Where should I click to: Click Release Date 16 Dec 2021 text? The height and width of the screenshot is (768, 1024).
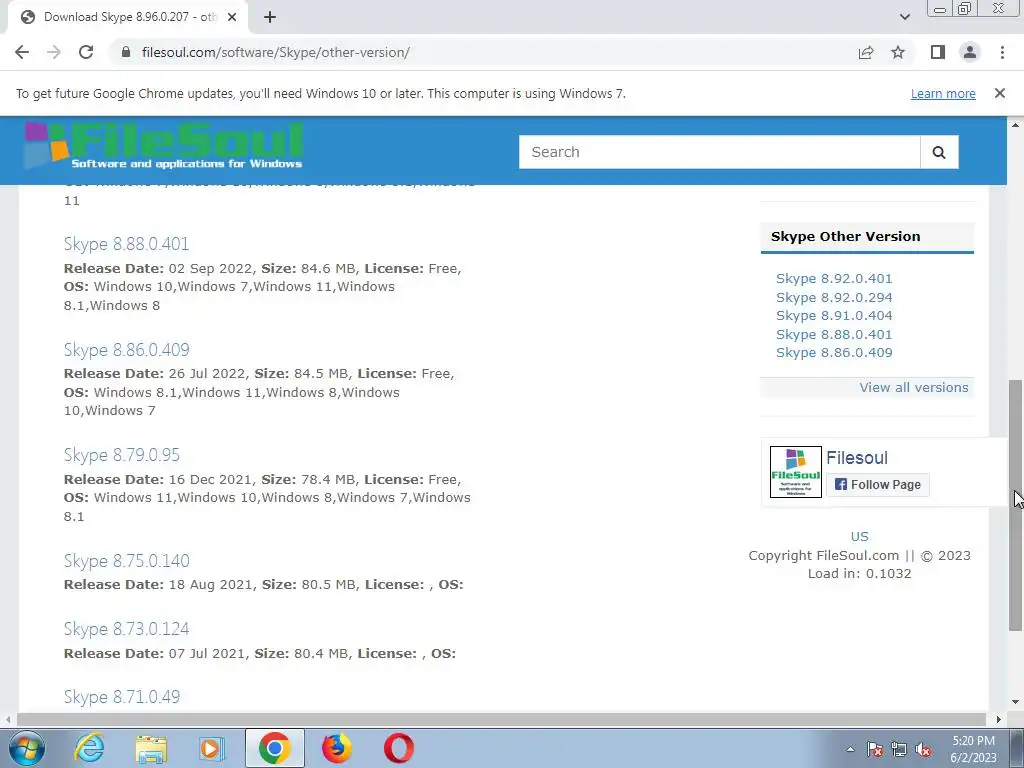pos(158,479)
